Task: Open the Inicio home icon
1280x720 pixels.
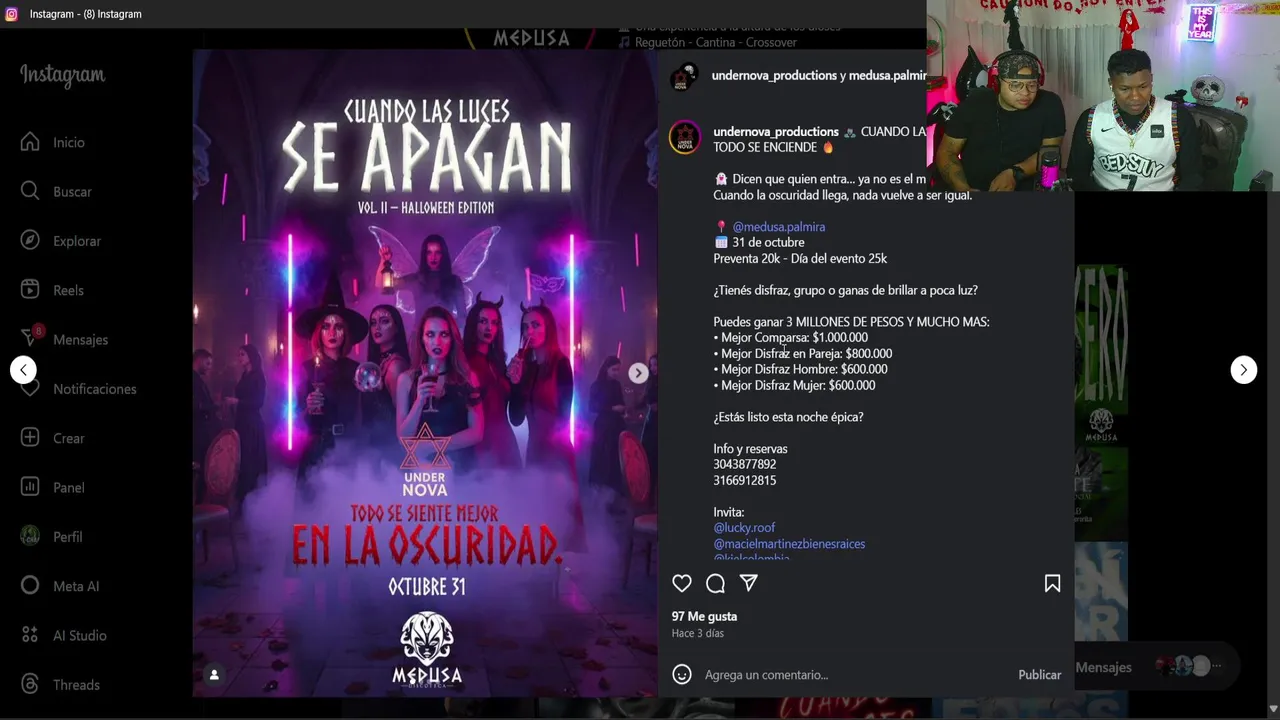Action: point(30,142)
